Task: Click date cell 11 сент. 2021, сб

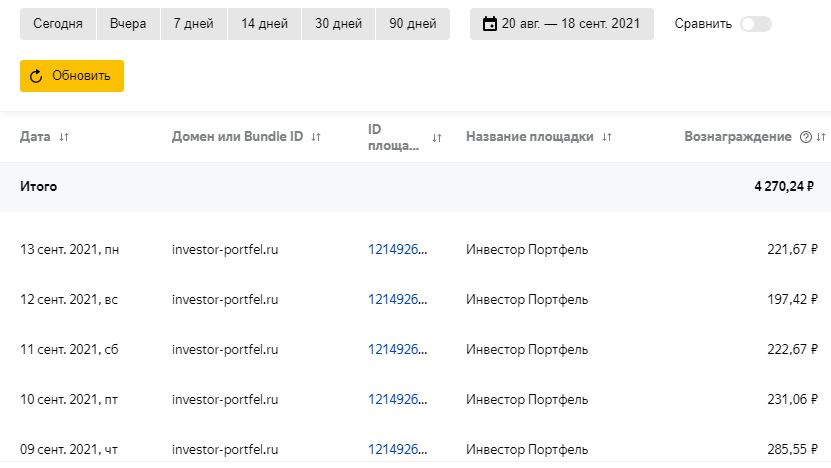Action: [x=69, y=349]
